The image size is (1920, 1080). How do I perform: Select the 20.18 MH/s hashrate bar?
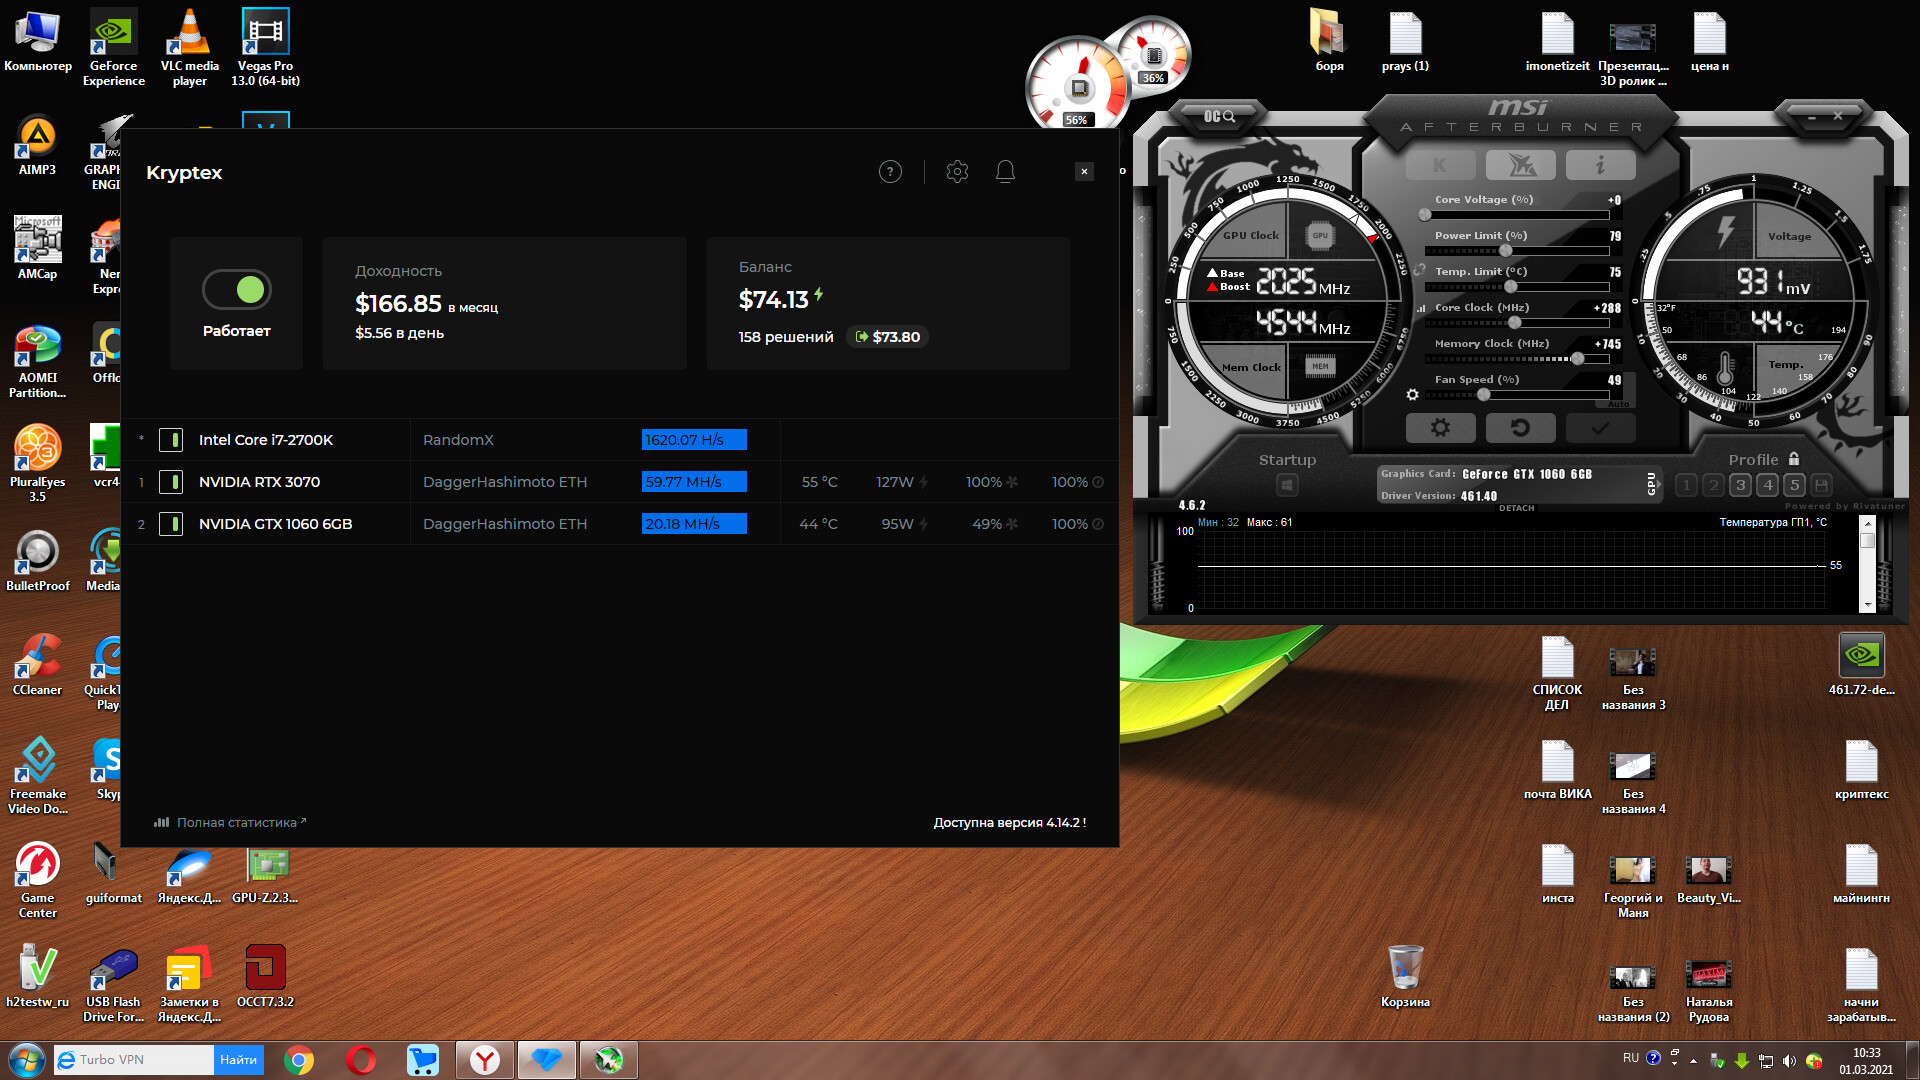694,524
